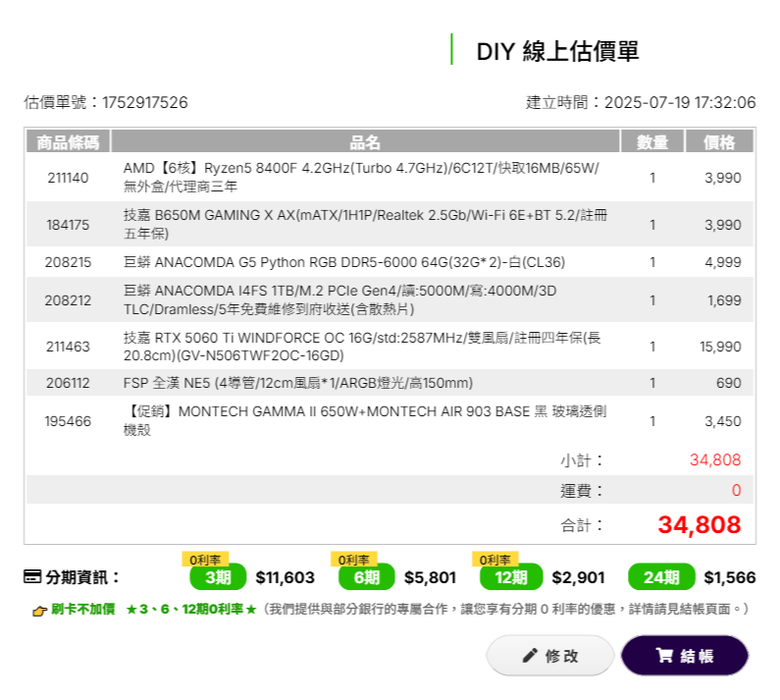Click the 價格 column header

(x=719, y=142)
